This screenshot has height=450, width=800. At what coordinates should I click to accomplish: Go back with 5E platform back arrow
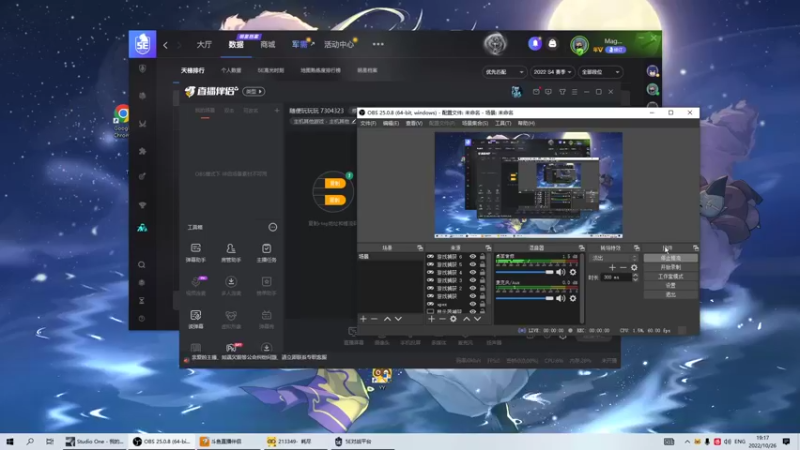point(165,45)
